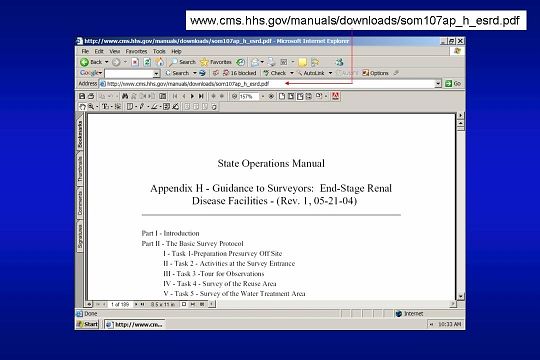Image resolution: width=540 pixels, height=360 pixels.
Task: Open the Bookmarks side tab
Action: click(80, 134)
